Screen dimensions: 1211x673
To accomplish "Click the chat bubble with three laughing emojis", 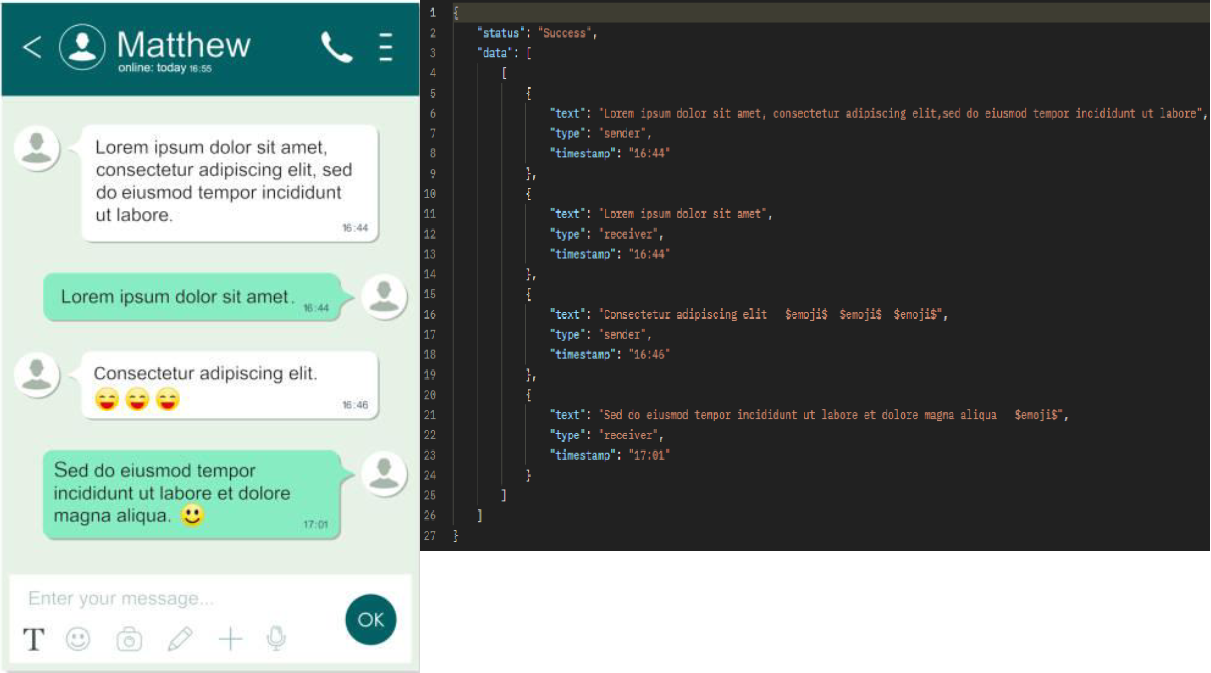I will click(x=229, y=385).
